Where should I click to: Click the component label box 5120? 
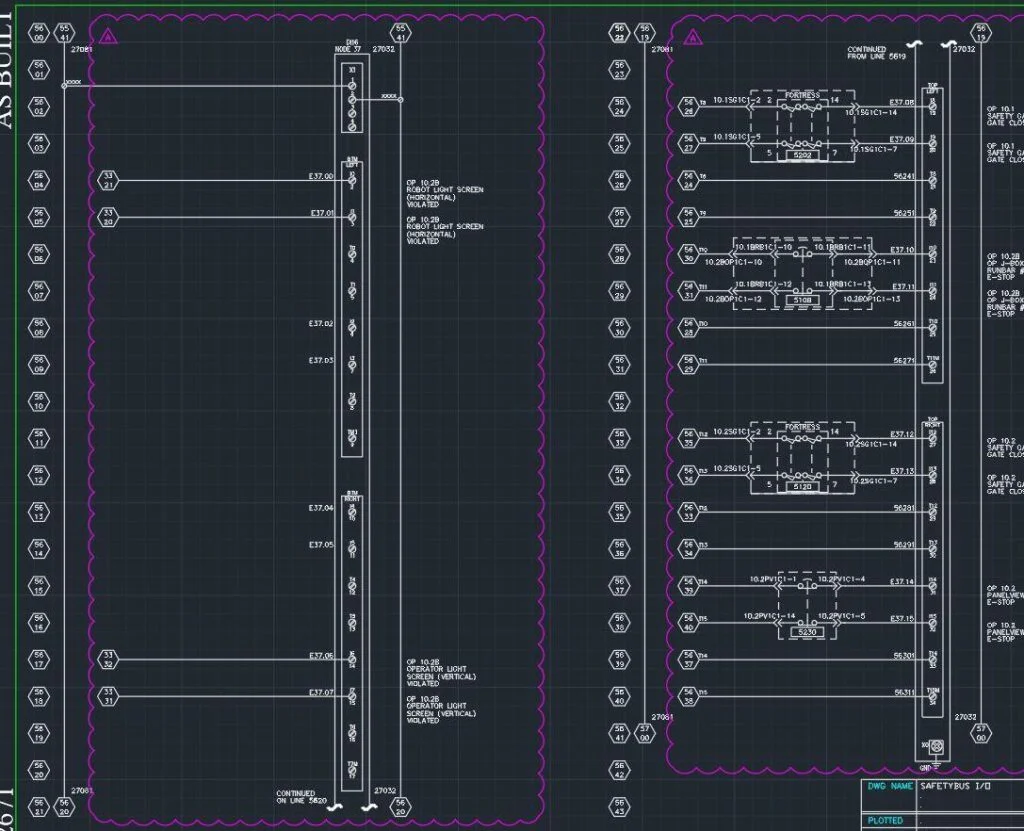click(802, 487)
